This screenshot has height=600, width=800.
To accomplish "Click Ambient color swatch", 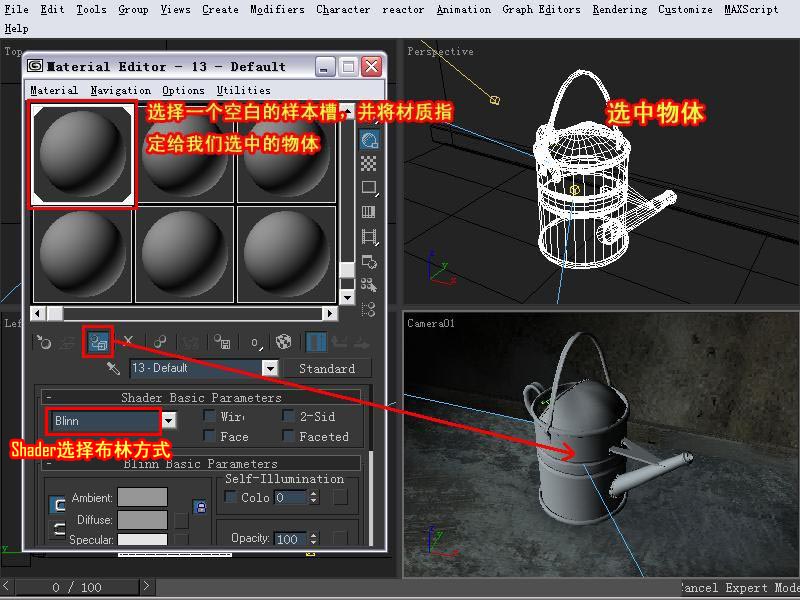I will pyautogui.click(x=142, y=497).
